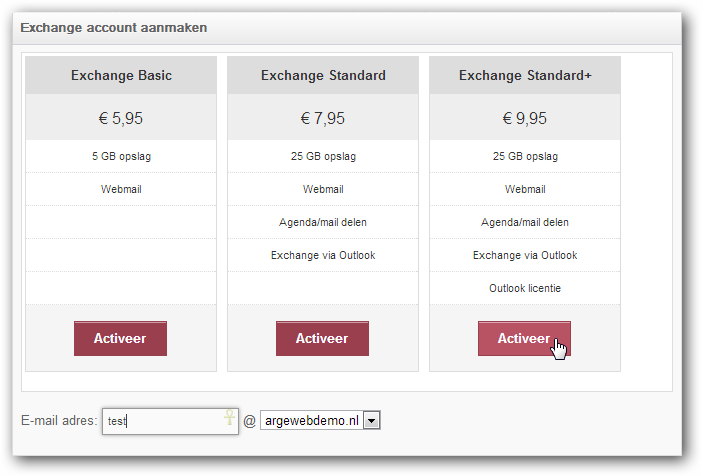Focus the E-mail adres input field

pyautogui.click(x=170, y=421)
